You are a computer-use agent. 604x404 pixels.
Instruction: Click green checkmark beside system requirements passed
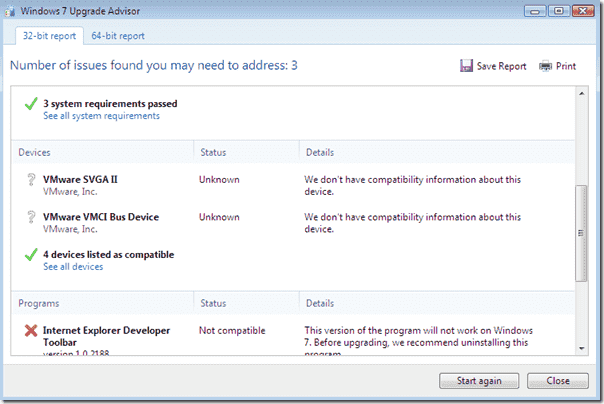coord(31,104)
